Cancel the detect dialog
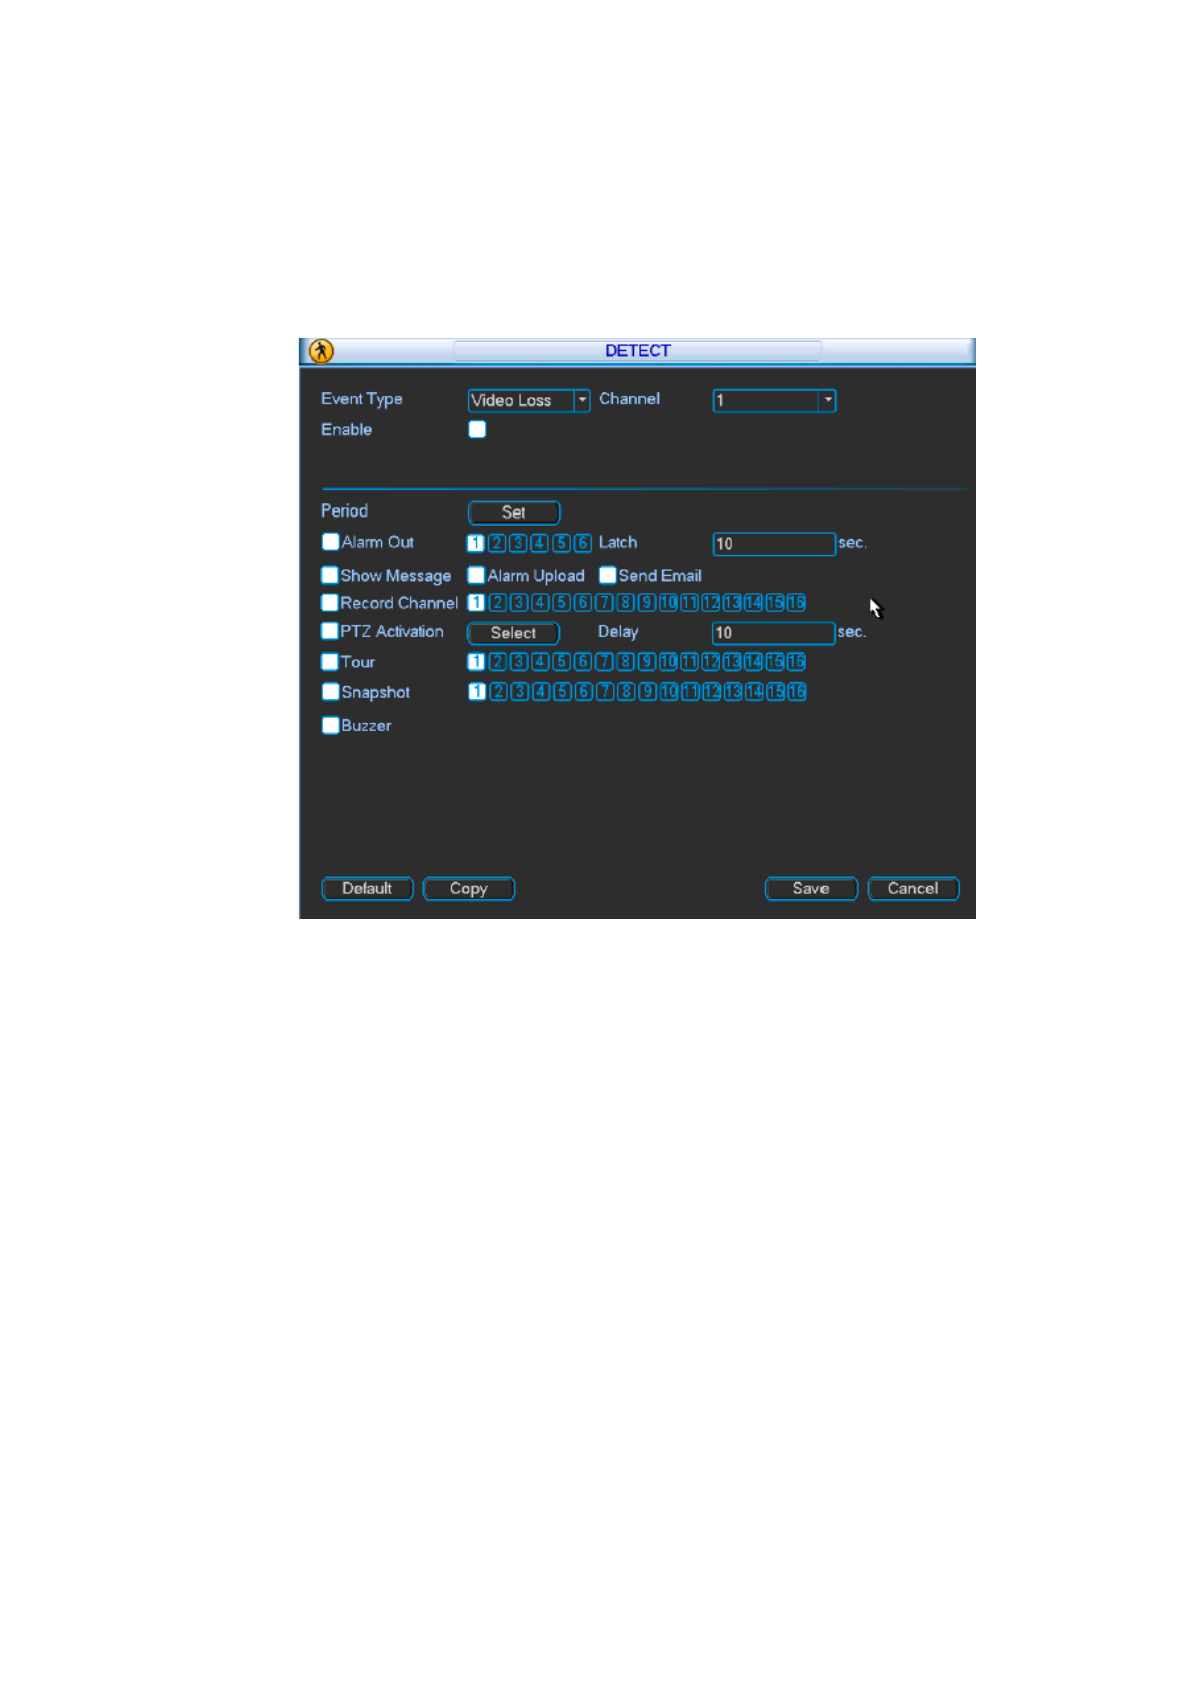Screen dimensions: 1191x1684 point(913,888)
